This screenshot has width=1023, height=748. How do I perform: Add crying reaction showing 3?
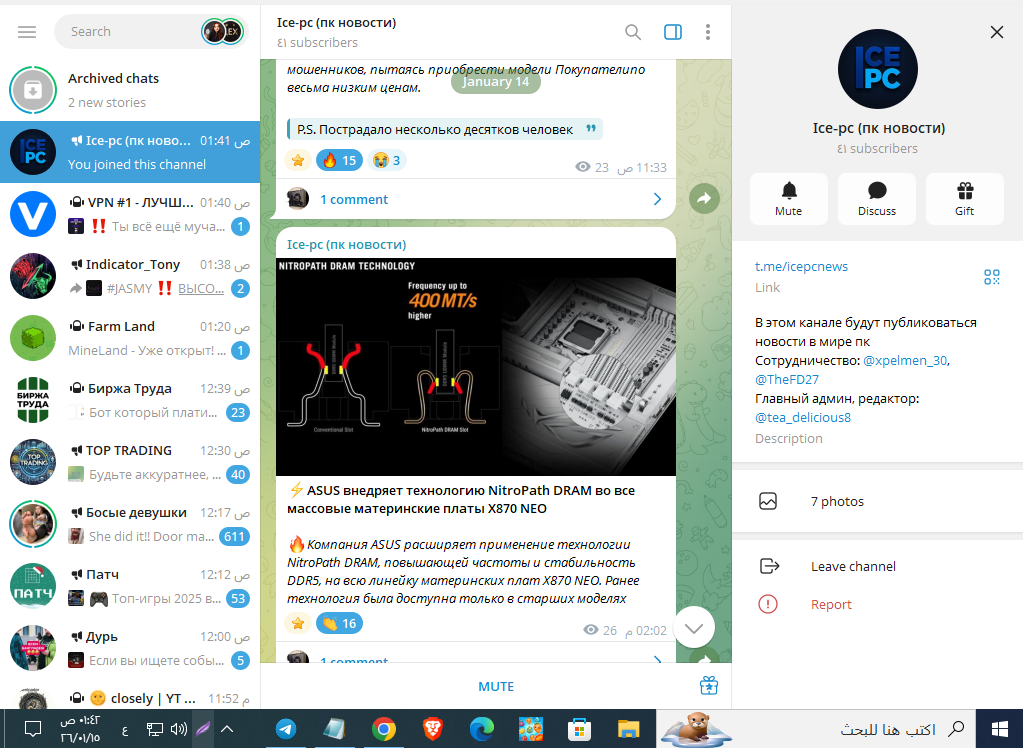click(x=387, y=160)
